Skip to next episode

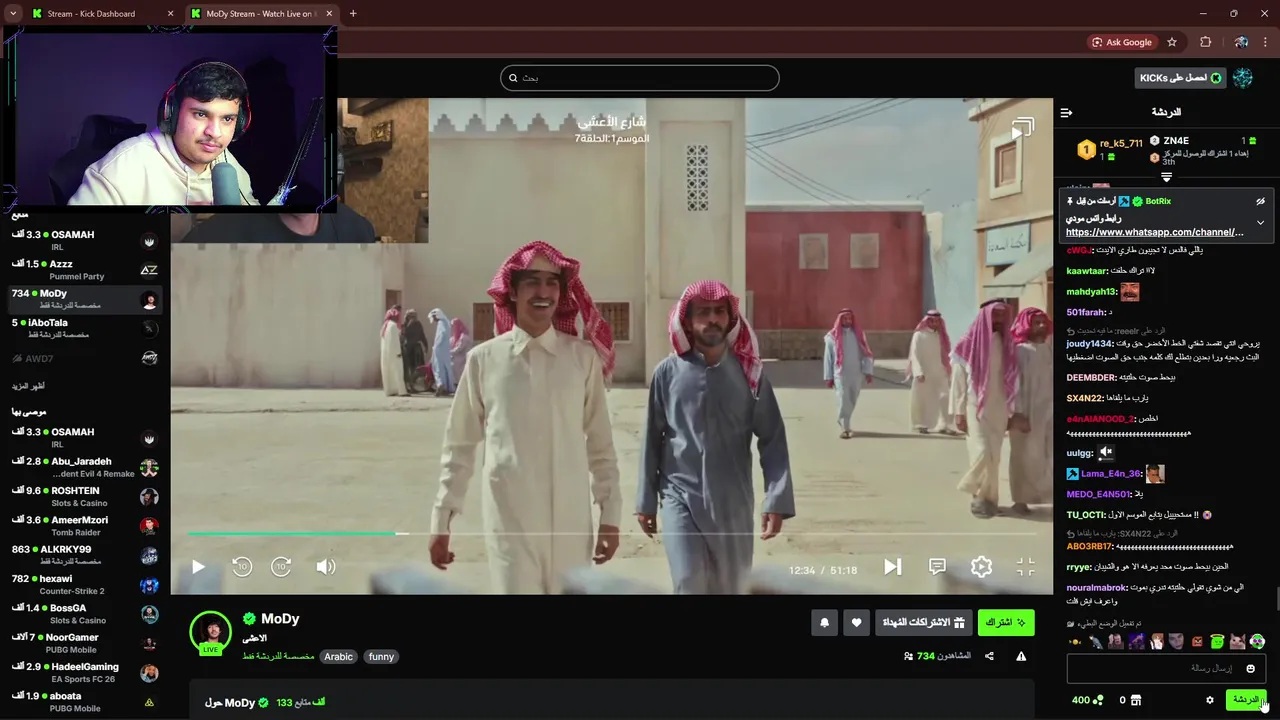click(x=892, y=567)
